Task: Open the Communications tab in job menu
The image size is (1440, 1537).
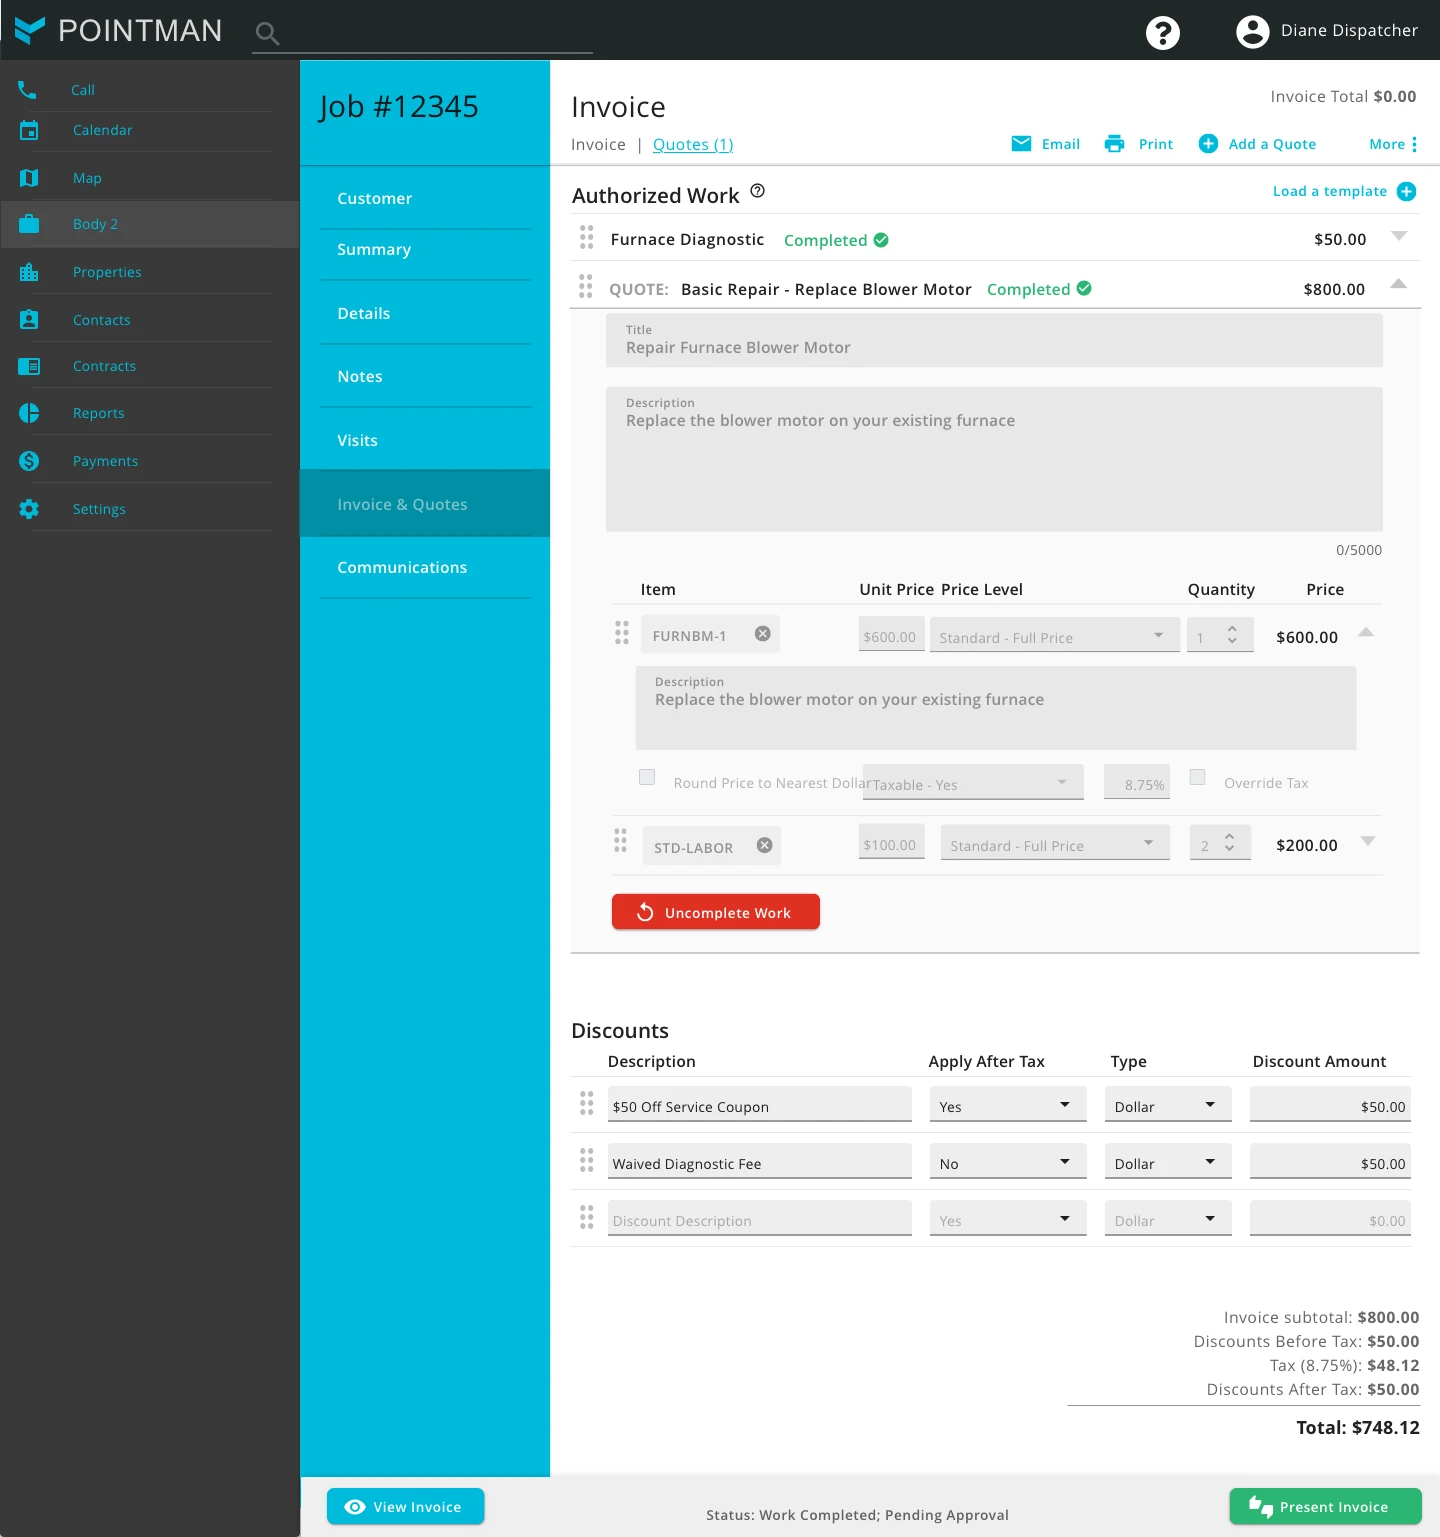Action: (402, 568)
